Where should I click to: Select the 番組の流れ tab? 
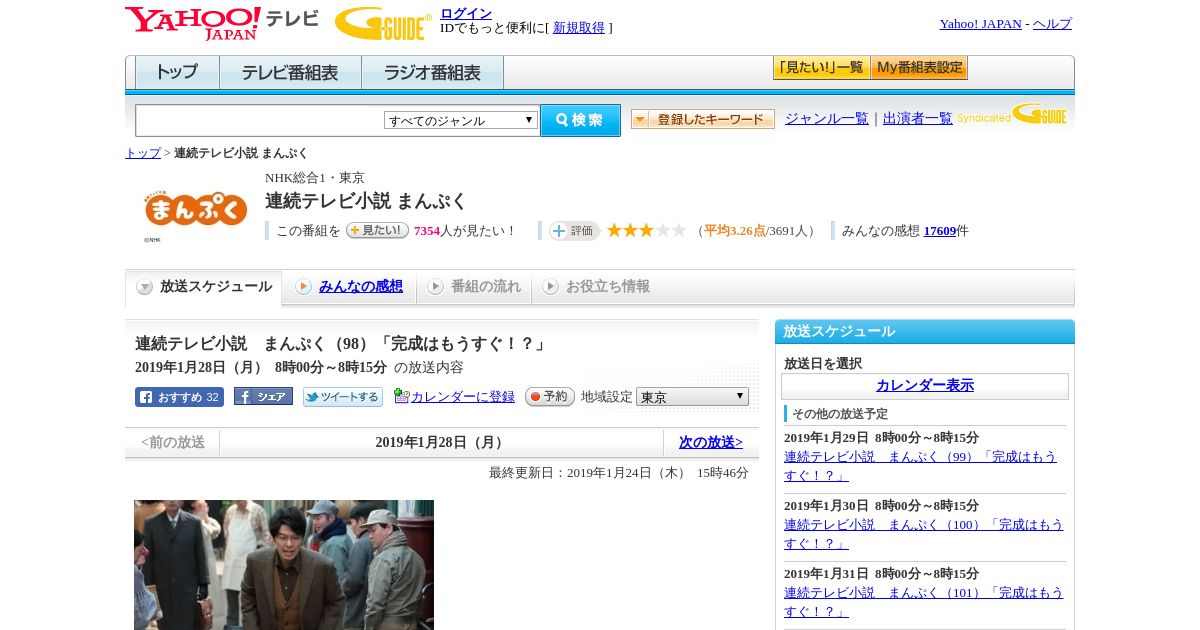pyautogui.click(x=474, y=287)
